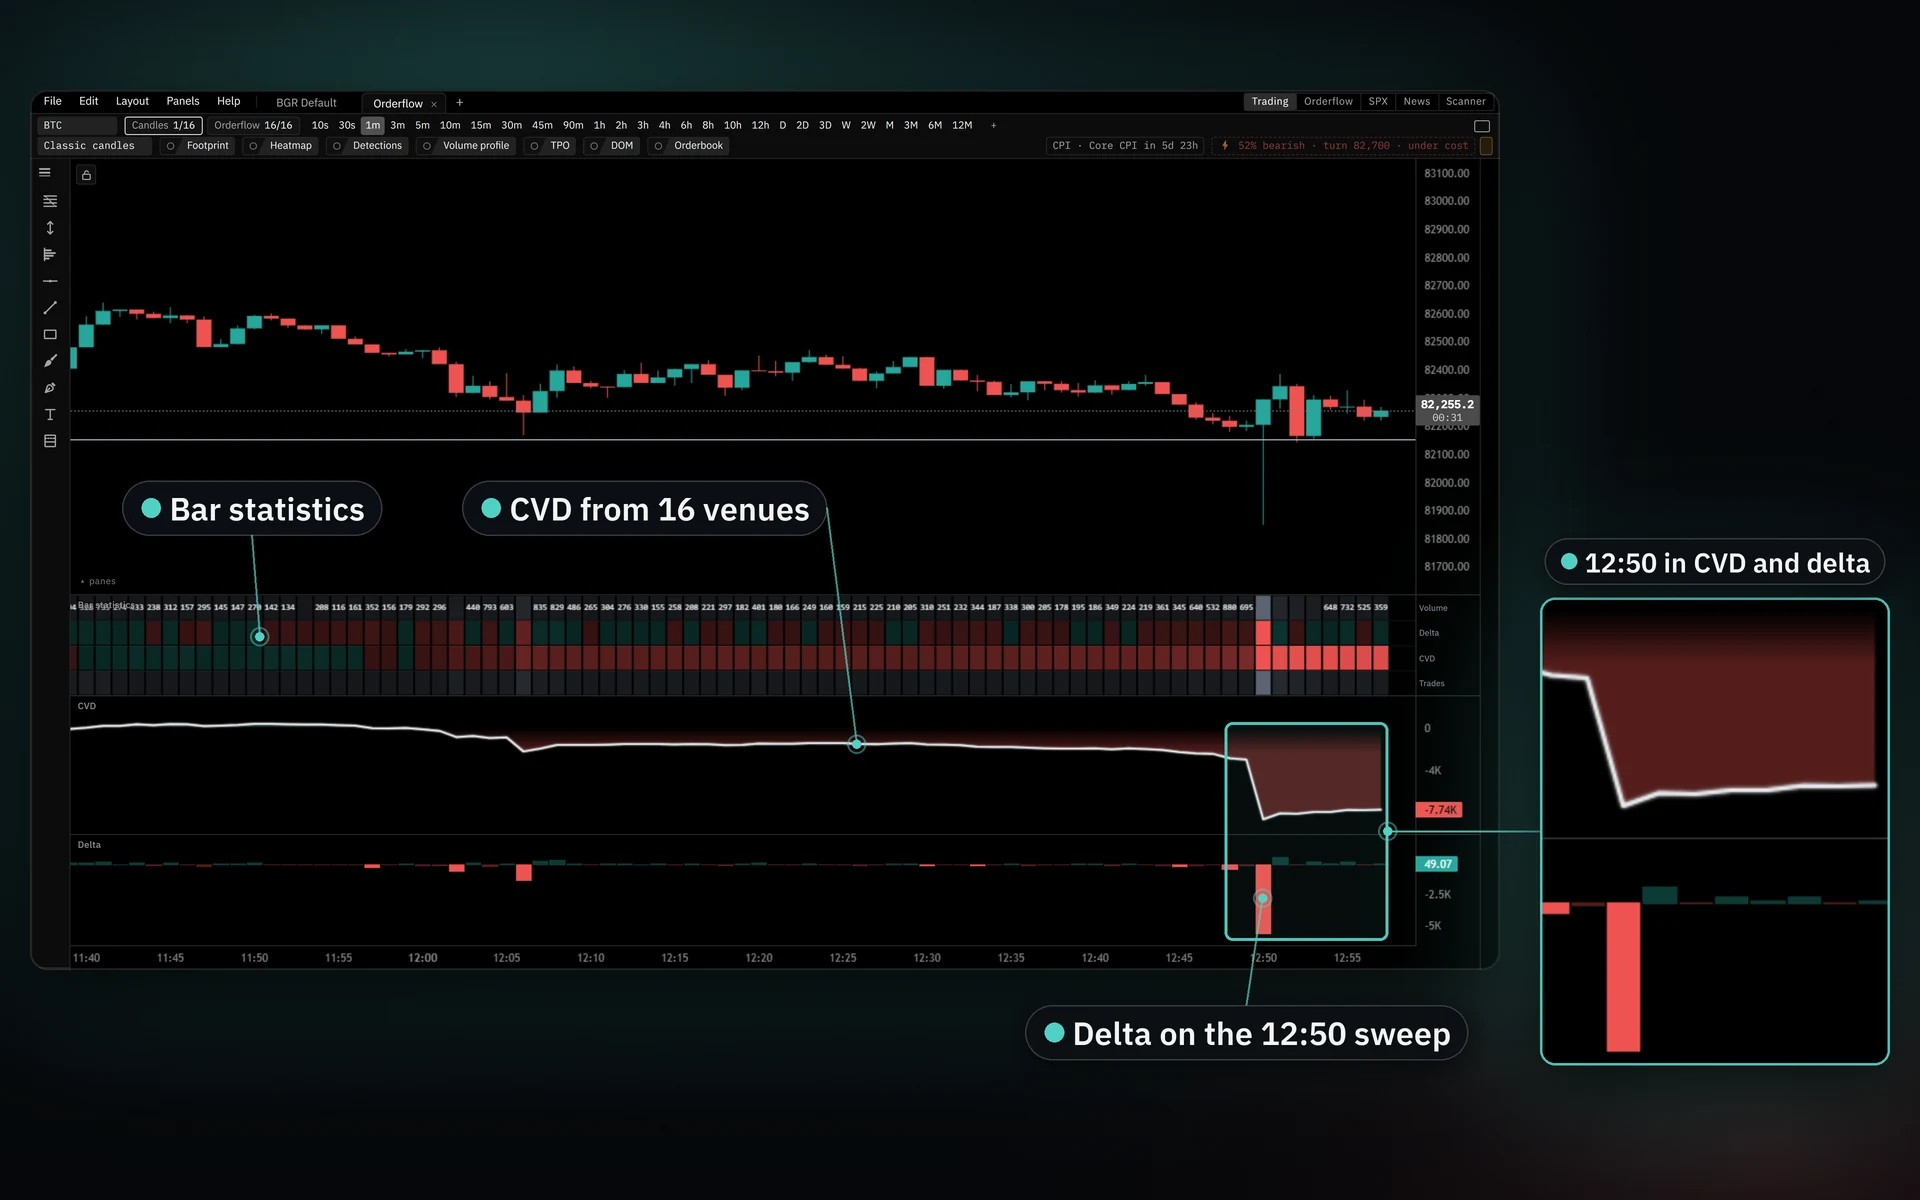Screen dimensions: 1920x1200
Task: Toggle the Volume profile overlay
Action: click(466, 146)
